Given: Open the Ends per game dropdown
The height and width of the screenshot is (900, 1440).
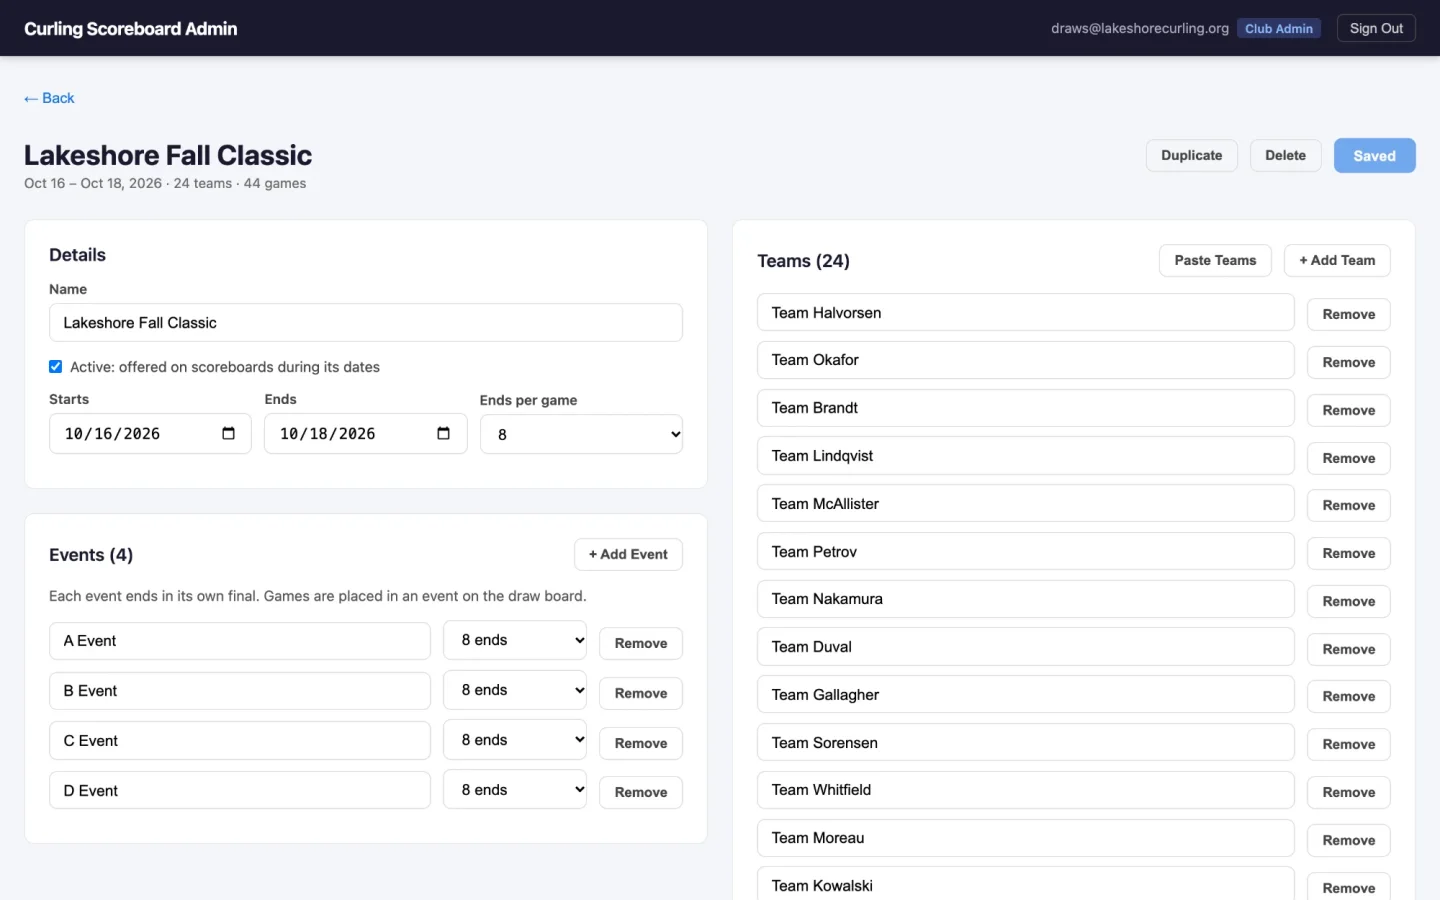Looking at the screenshot, I should [x=581, y=434].
